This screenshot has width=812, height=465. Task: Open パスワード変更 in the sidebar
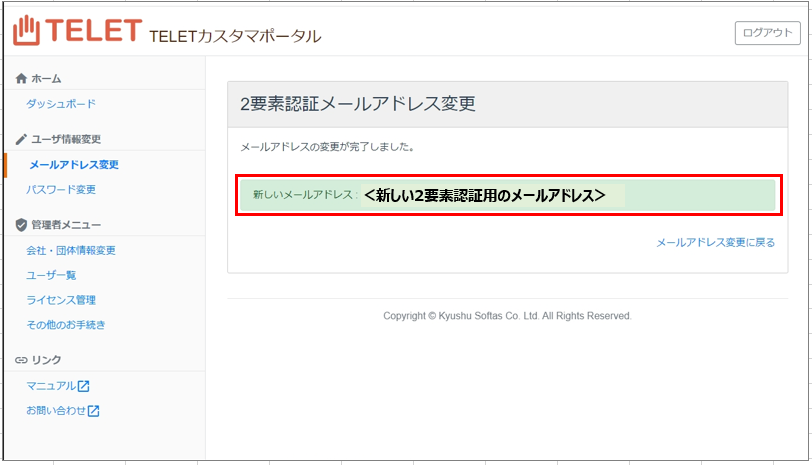[x=61, y=190]
